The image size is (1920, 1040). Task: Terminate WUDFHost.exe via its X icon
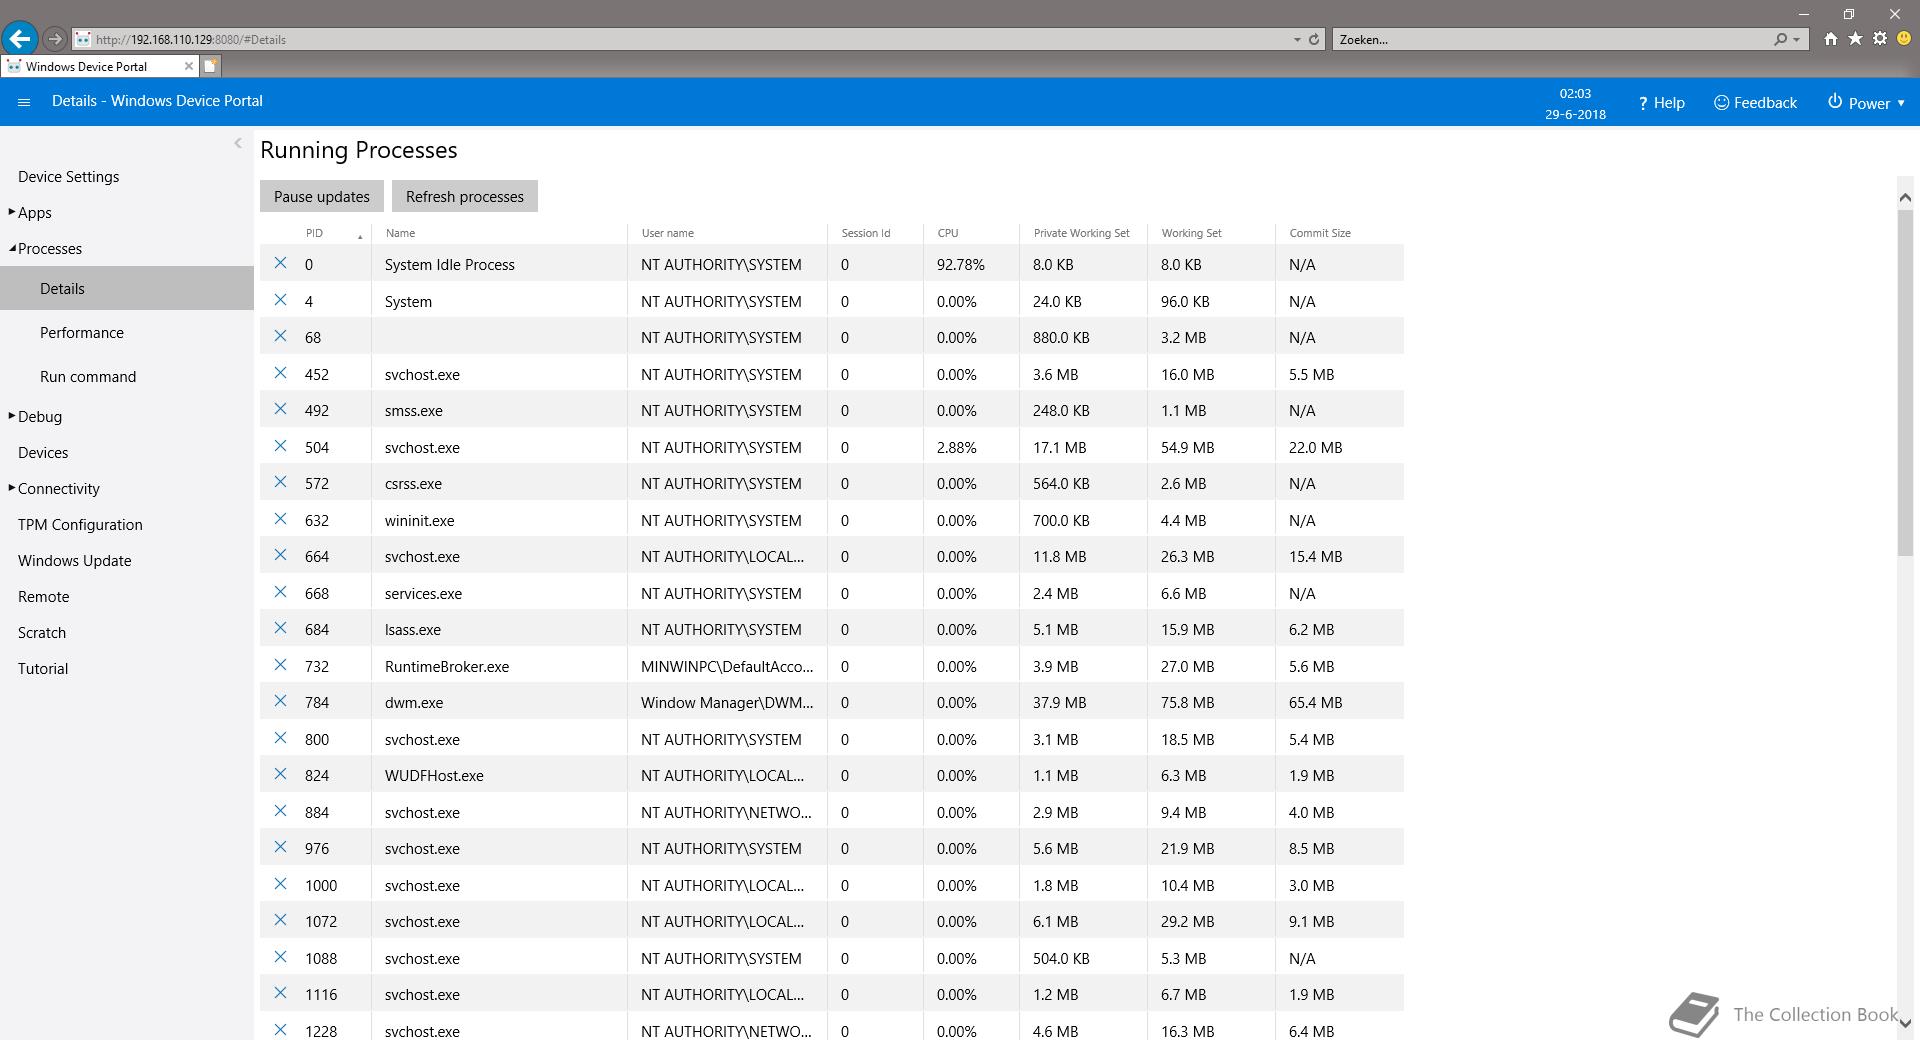pos(281,774)
